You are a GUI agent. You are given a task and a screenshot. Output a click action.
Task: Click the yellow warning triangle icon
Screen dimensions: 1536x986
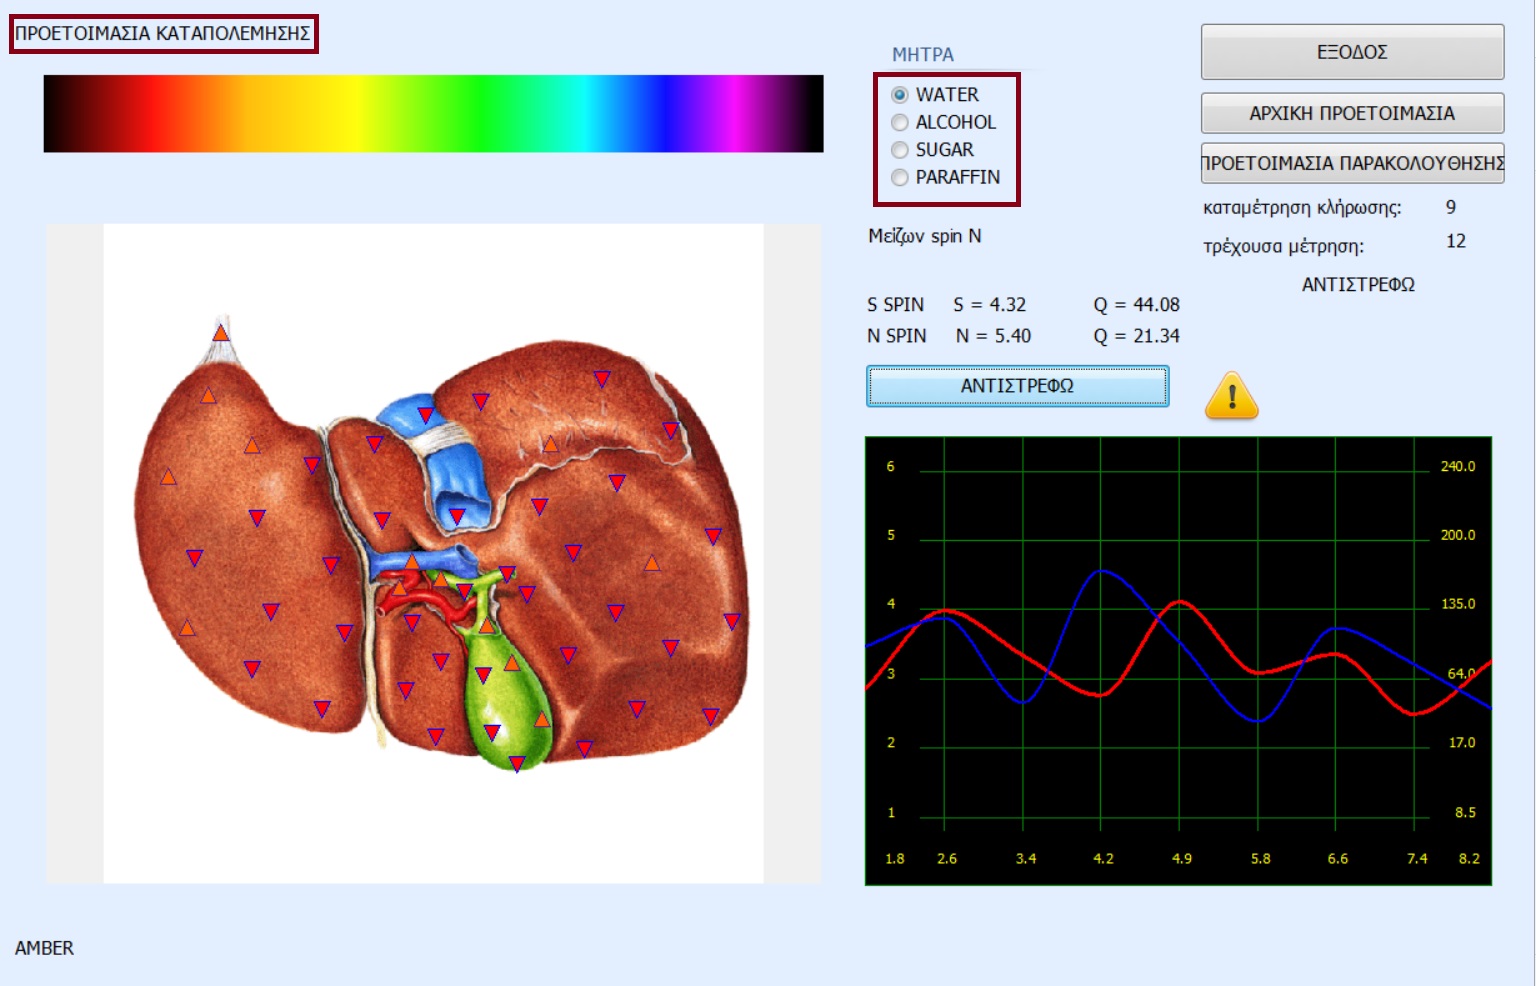(1231, 396)
